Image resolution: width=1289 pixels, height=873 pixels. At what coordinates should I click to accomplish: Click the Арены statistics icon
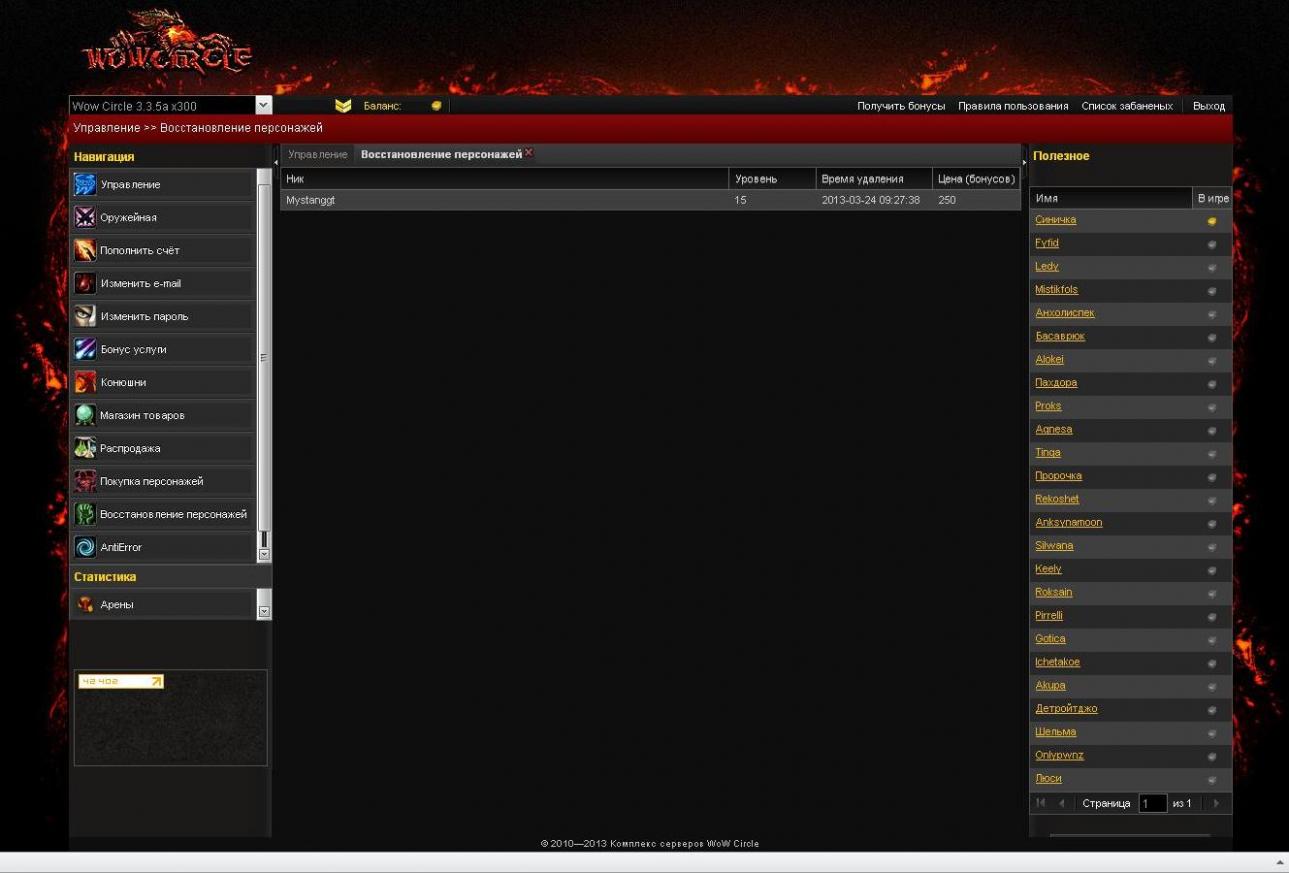[x=85, y=605]
